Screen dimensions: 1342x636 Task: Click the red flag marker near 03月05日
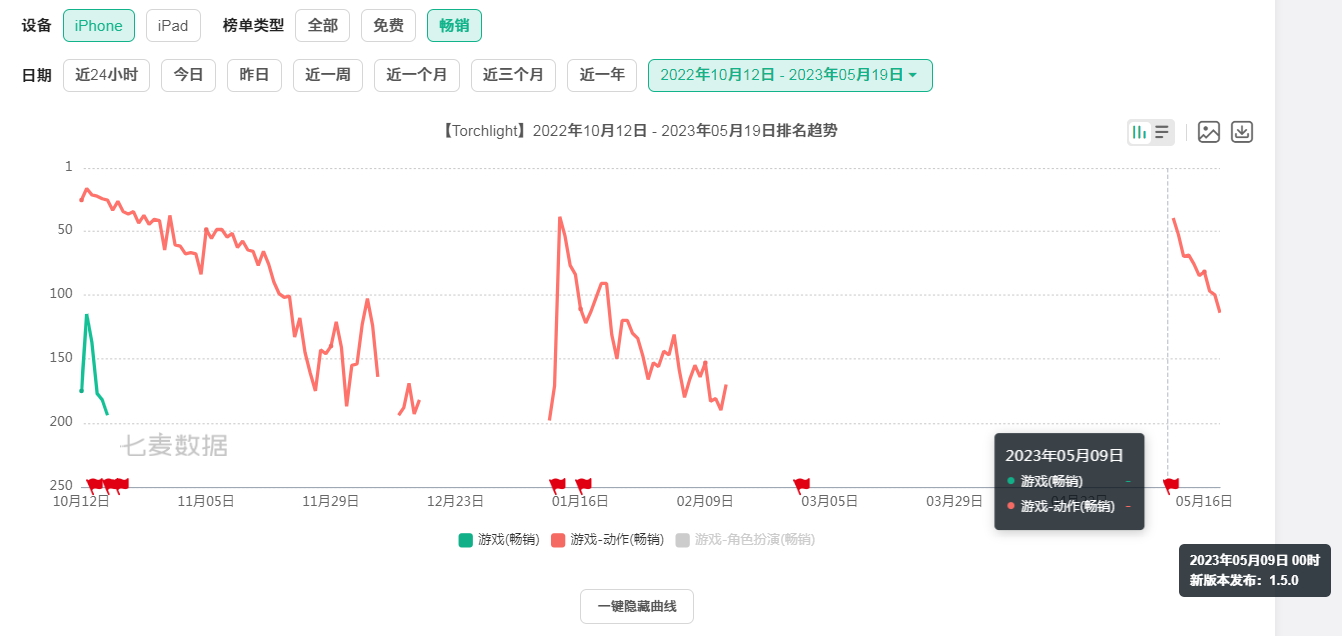(802, 484)
